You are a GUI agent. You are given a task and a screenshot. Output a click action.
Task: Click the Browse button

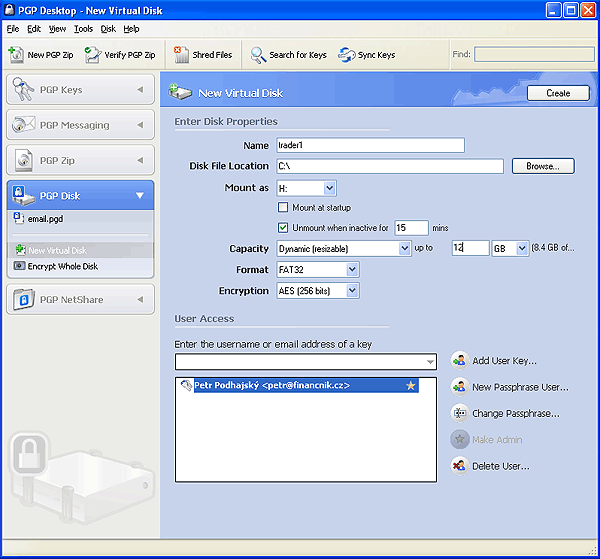point(543,166)
